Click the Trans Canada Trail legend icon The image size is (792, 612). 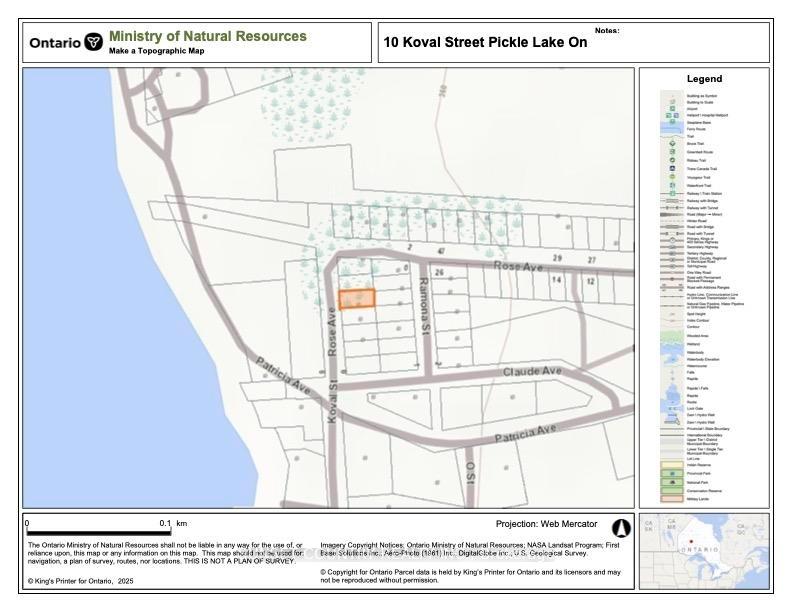point(672,169)
